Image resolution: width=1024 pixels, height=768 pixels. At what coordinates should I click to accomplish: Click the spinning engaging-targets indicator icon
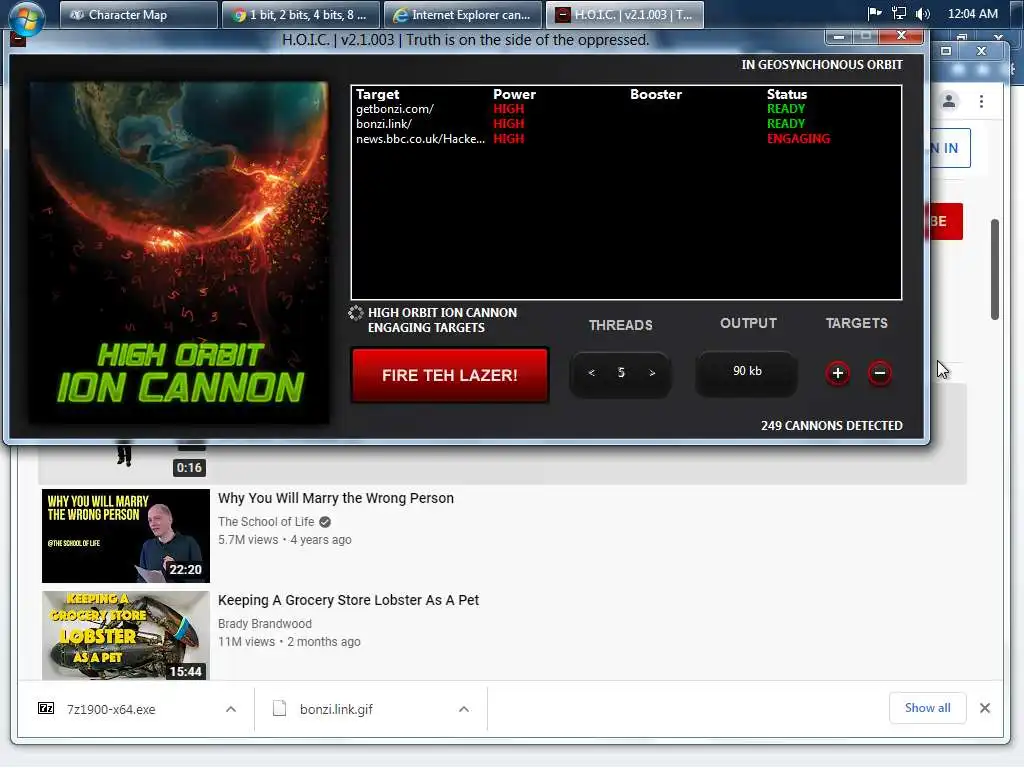[x=355, y=313]
